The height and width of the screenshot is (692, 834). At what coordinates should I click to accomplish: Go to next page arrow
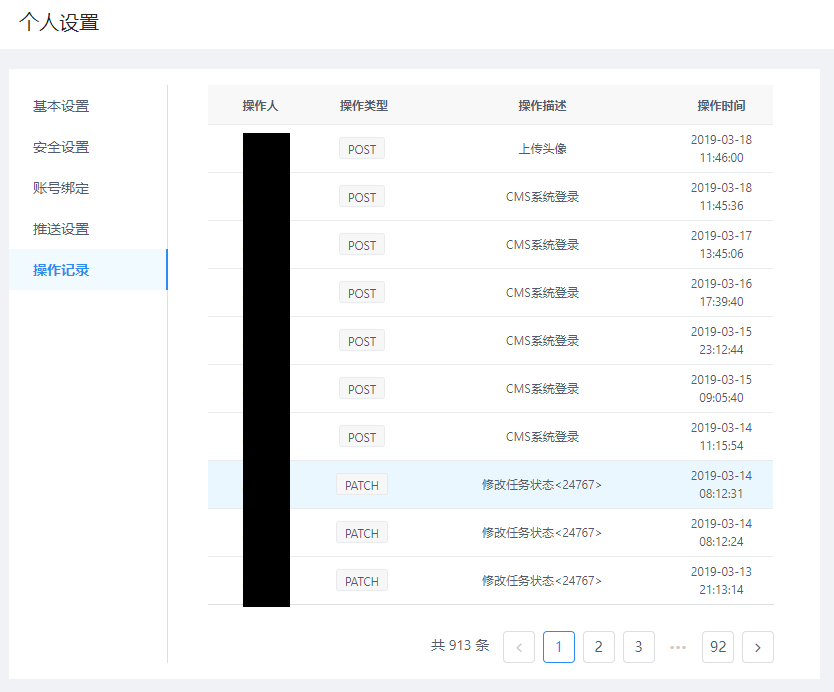[757, 647]
